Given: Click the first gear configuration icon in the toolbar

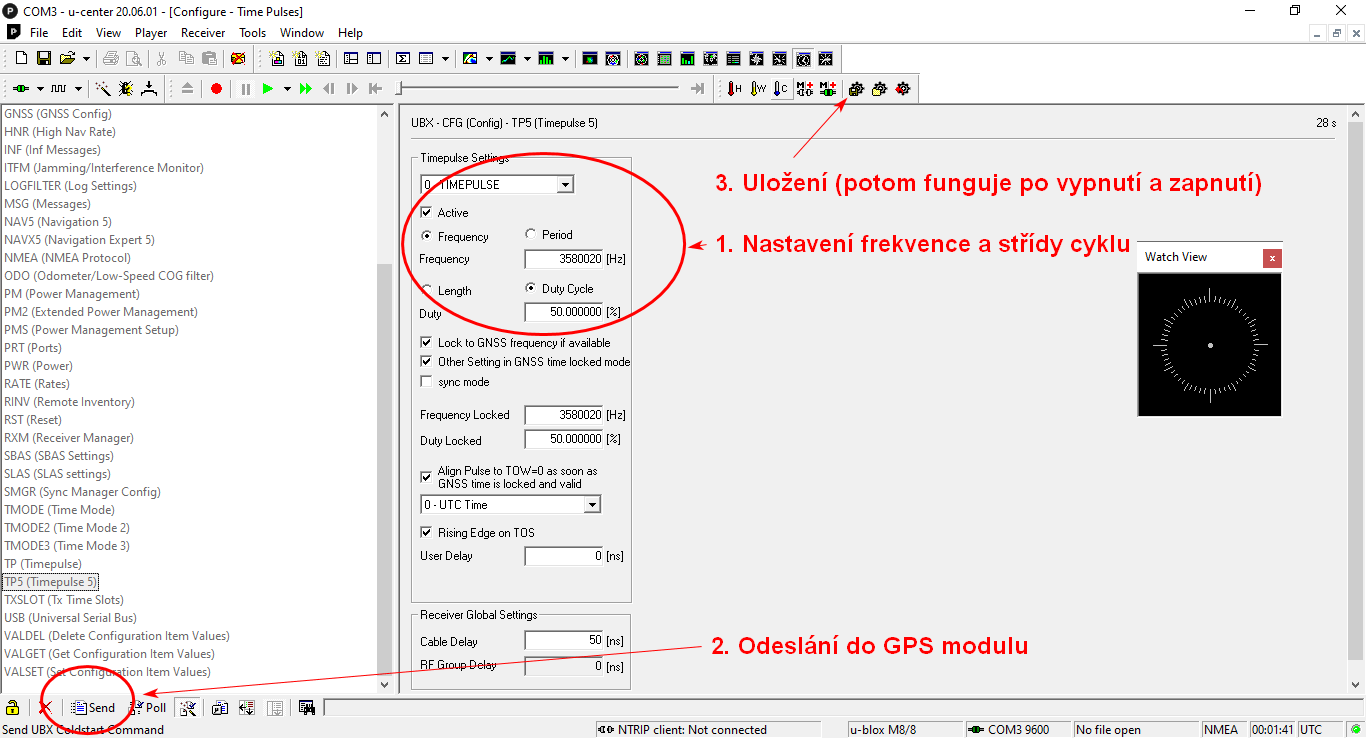Looking at the screenshot, I should coord(856,89).
